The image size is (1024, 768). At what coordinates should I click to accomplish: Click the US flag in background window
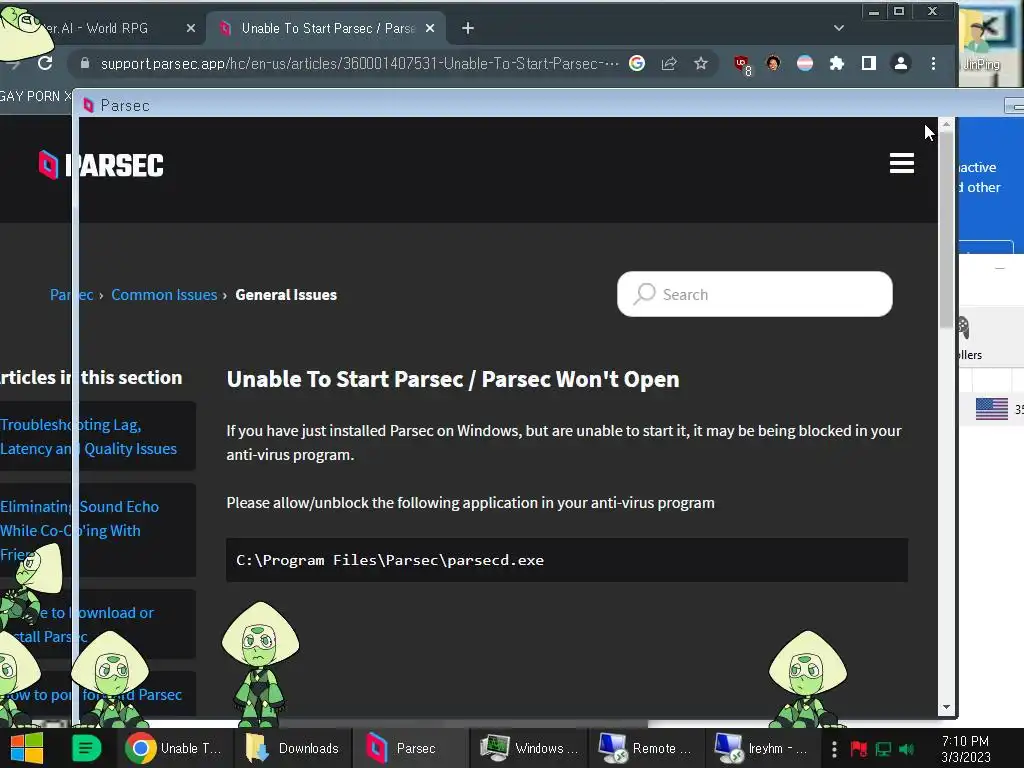click(x=992, y=409)
